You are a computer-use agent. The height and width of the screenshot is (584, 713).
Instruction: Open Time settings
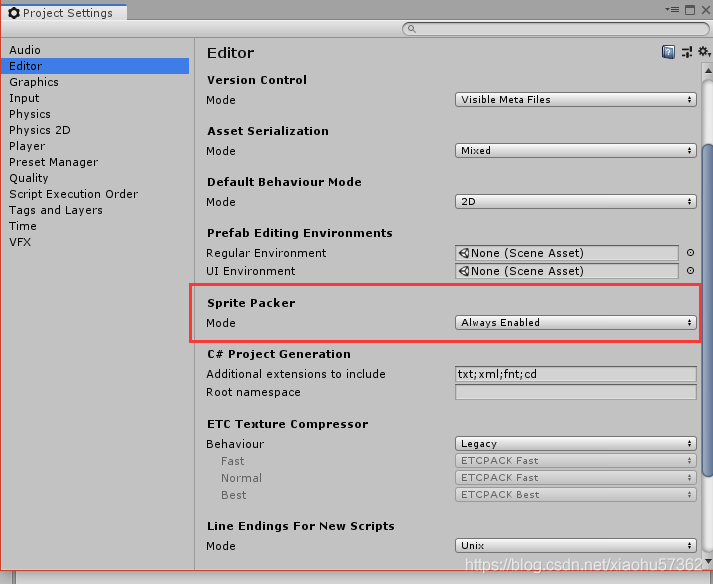click(95, 226)
